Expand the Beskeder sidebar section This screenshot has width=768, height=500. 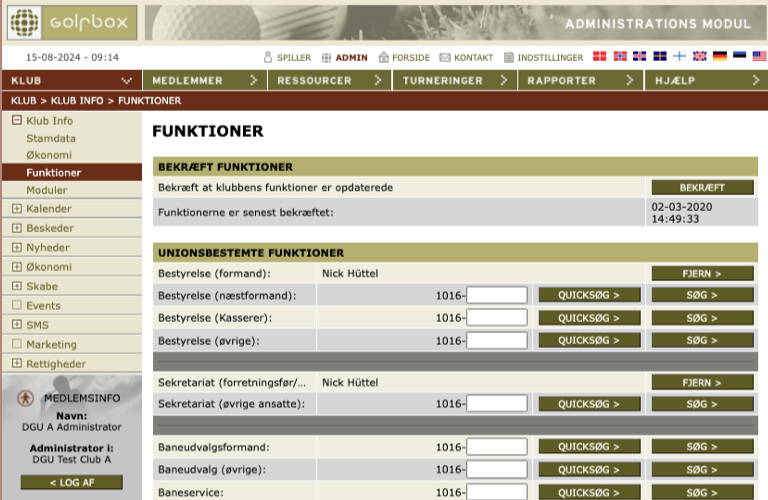[17, 228]
